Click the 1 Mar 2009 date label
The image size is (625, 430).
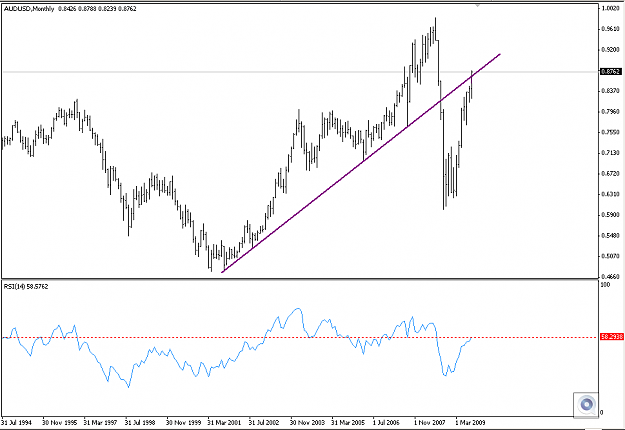pyautogui.click(x=470, y=422)
